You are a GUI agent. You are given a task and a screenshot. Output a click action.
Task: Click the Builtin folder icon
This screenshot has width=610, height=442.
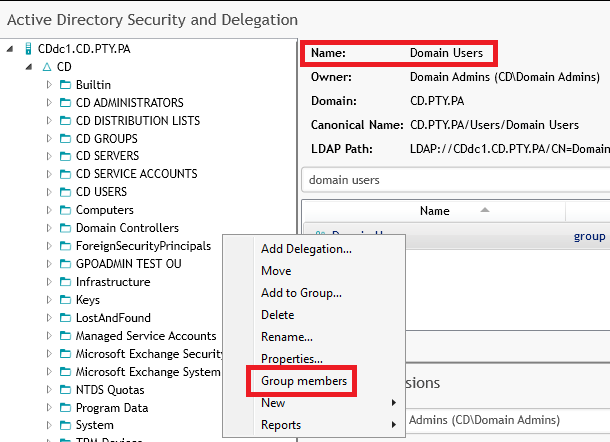tap(65, 84)
